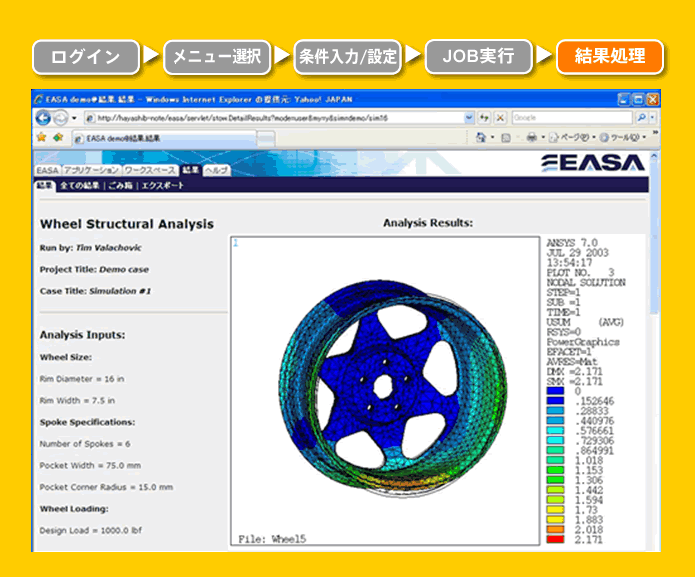Expand the address bar URL dropdown
695x577 pixels.
pyautogui.click(x=469, y=118)
